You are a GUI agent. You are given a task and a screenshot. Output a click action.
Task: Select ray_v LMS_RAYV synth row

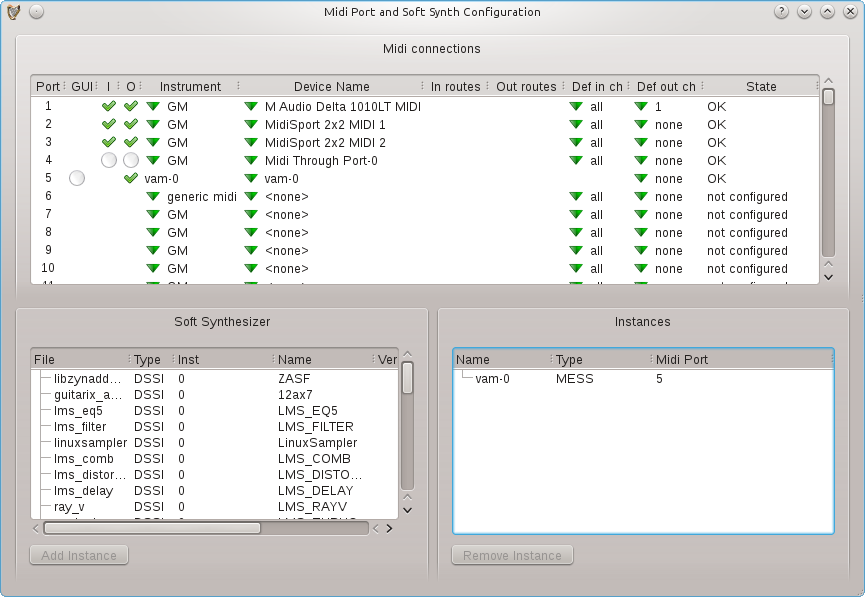click(x=214, y=507)
